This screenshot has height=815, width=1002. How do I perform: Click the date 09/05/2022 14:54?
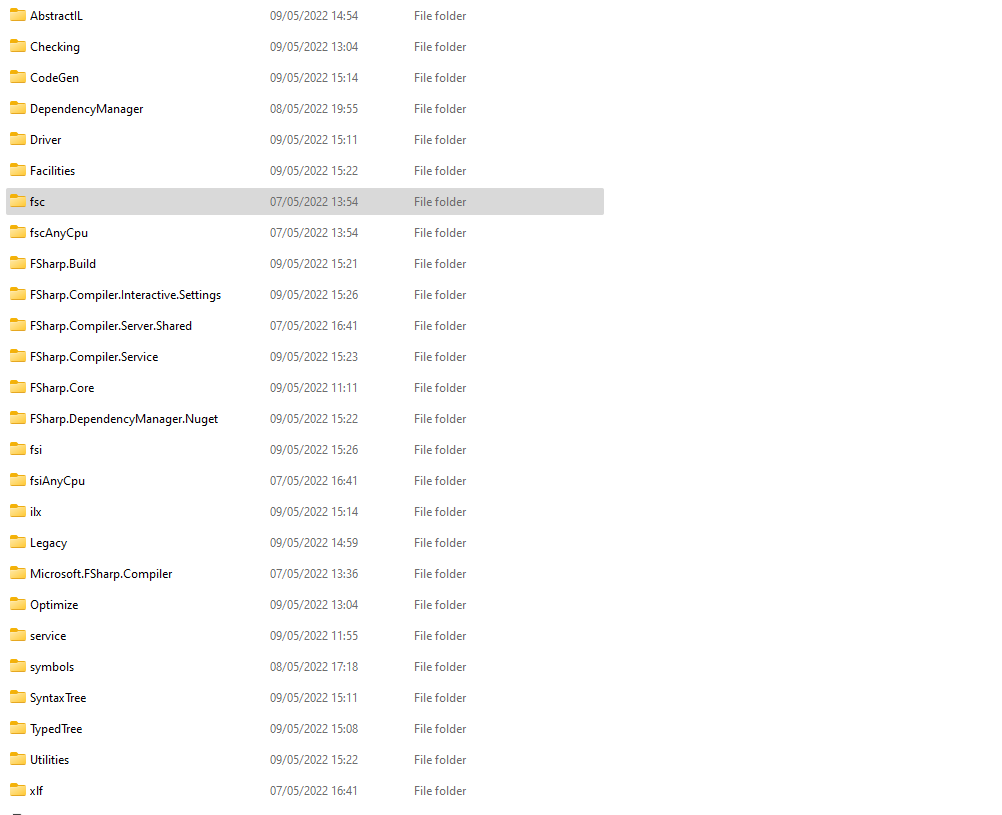314,15
